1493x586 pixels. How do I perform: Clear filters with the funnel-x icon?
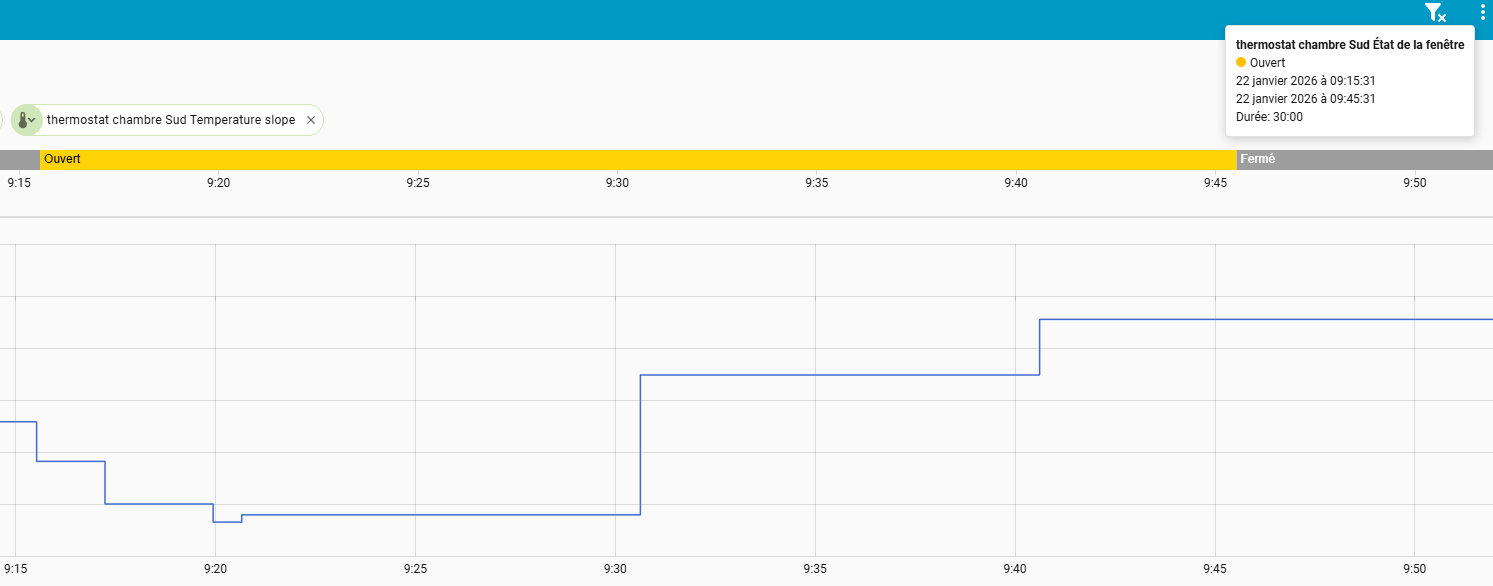(1435, 13)
